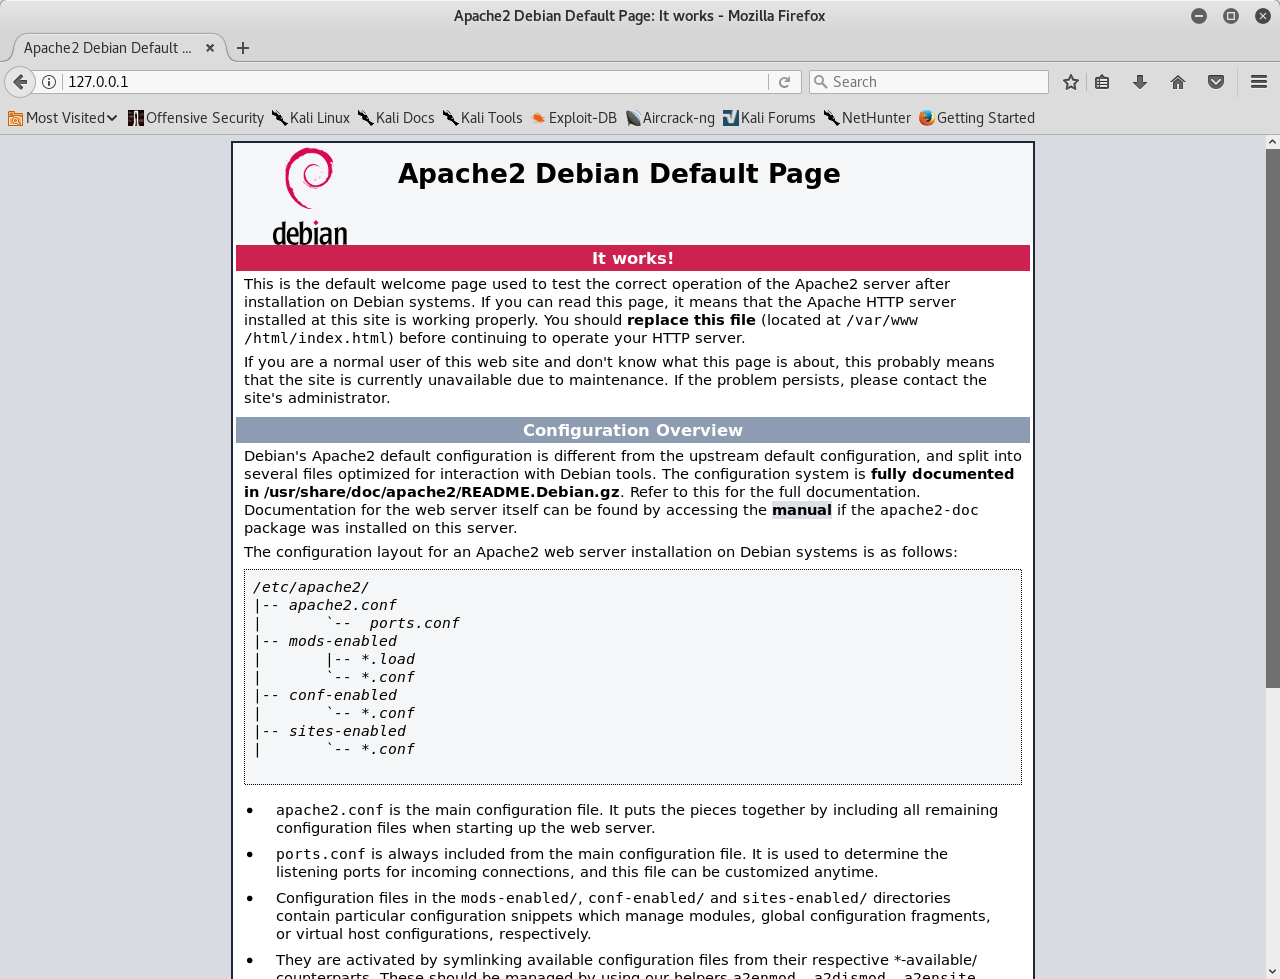Click the search magnifier icon
This screenshot has width=1280, height=979.
pyautogui.click(x=821, y=82)
